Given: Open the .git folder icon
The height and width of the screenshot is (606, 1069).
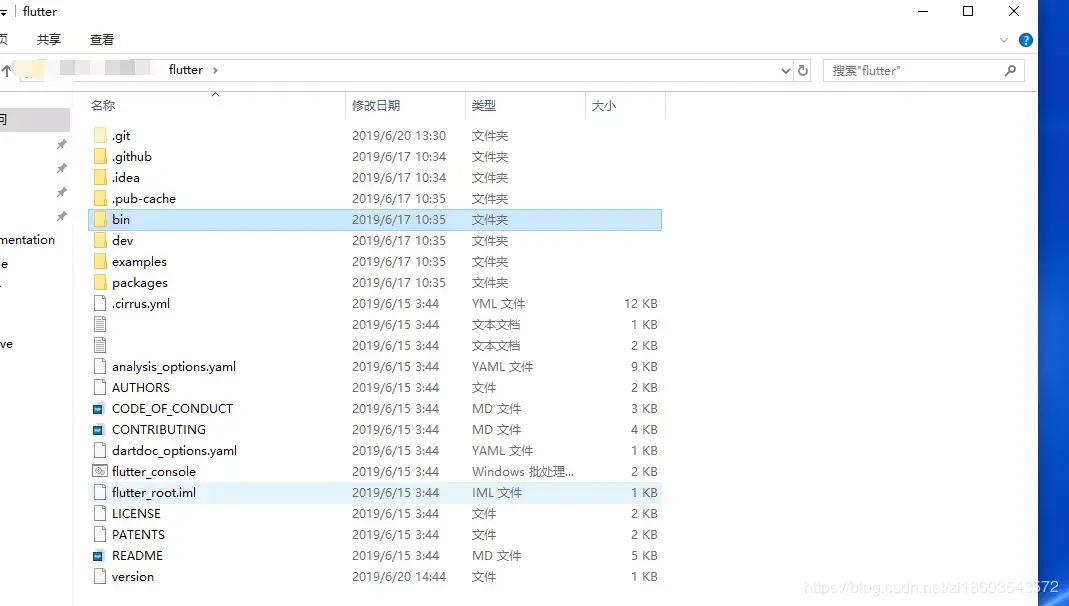Looking at the screenshot, I should click(x=100, y=136).
